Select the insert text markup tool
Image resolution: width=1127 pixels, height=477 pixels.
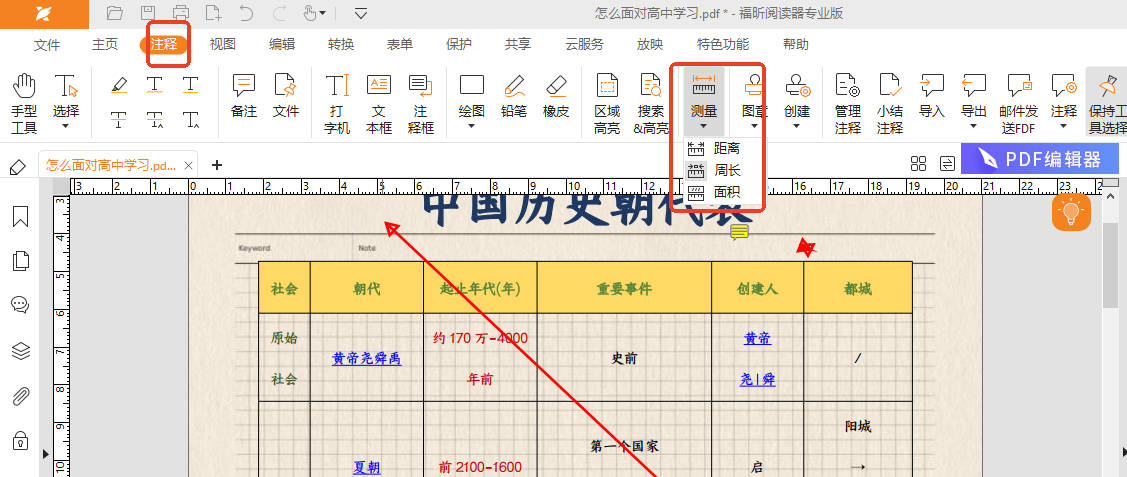point(190,119)
